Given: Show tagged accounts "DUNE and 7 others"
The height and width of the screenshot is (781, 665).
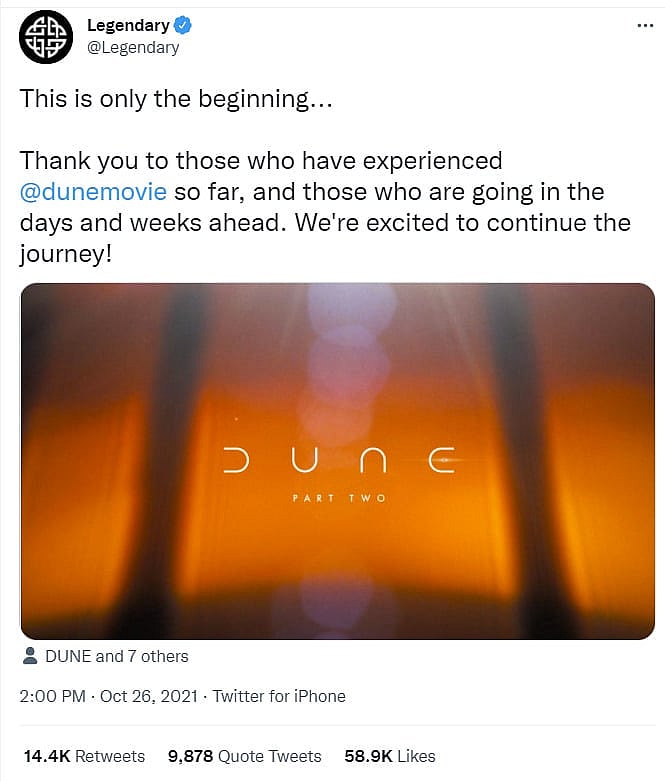Looking at the screenshot, I should coord(117,657).
